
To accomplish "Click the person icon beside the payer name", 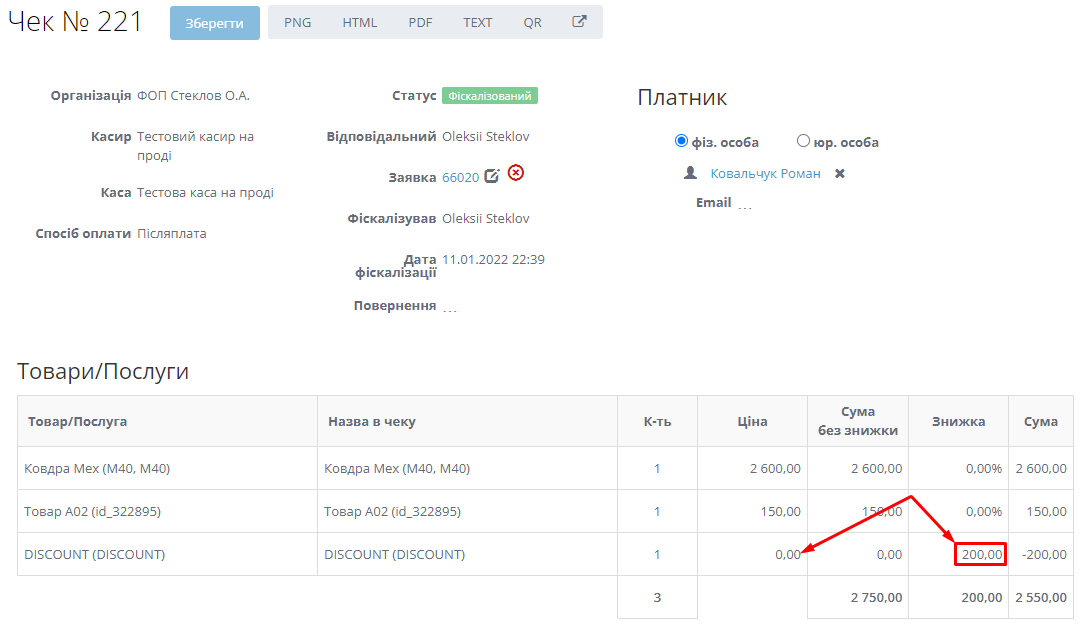I will 690,173.
